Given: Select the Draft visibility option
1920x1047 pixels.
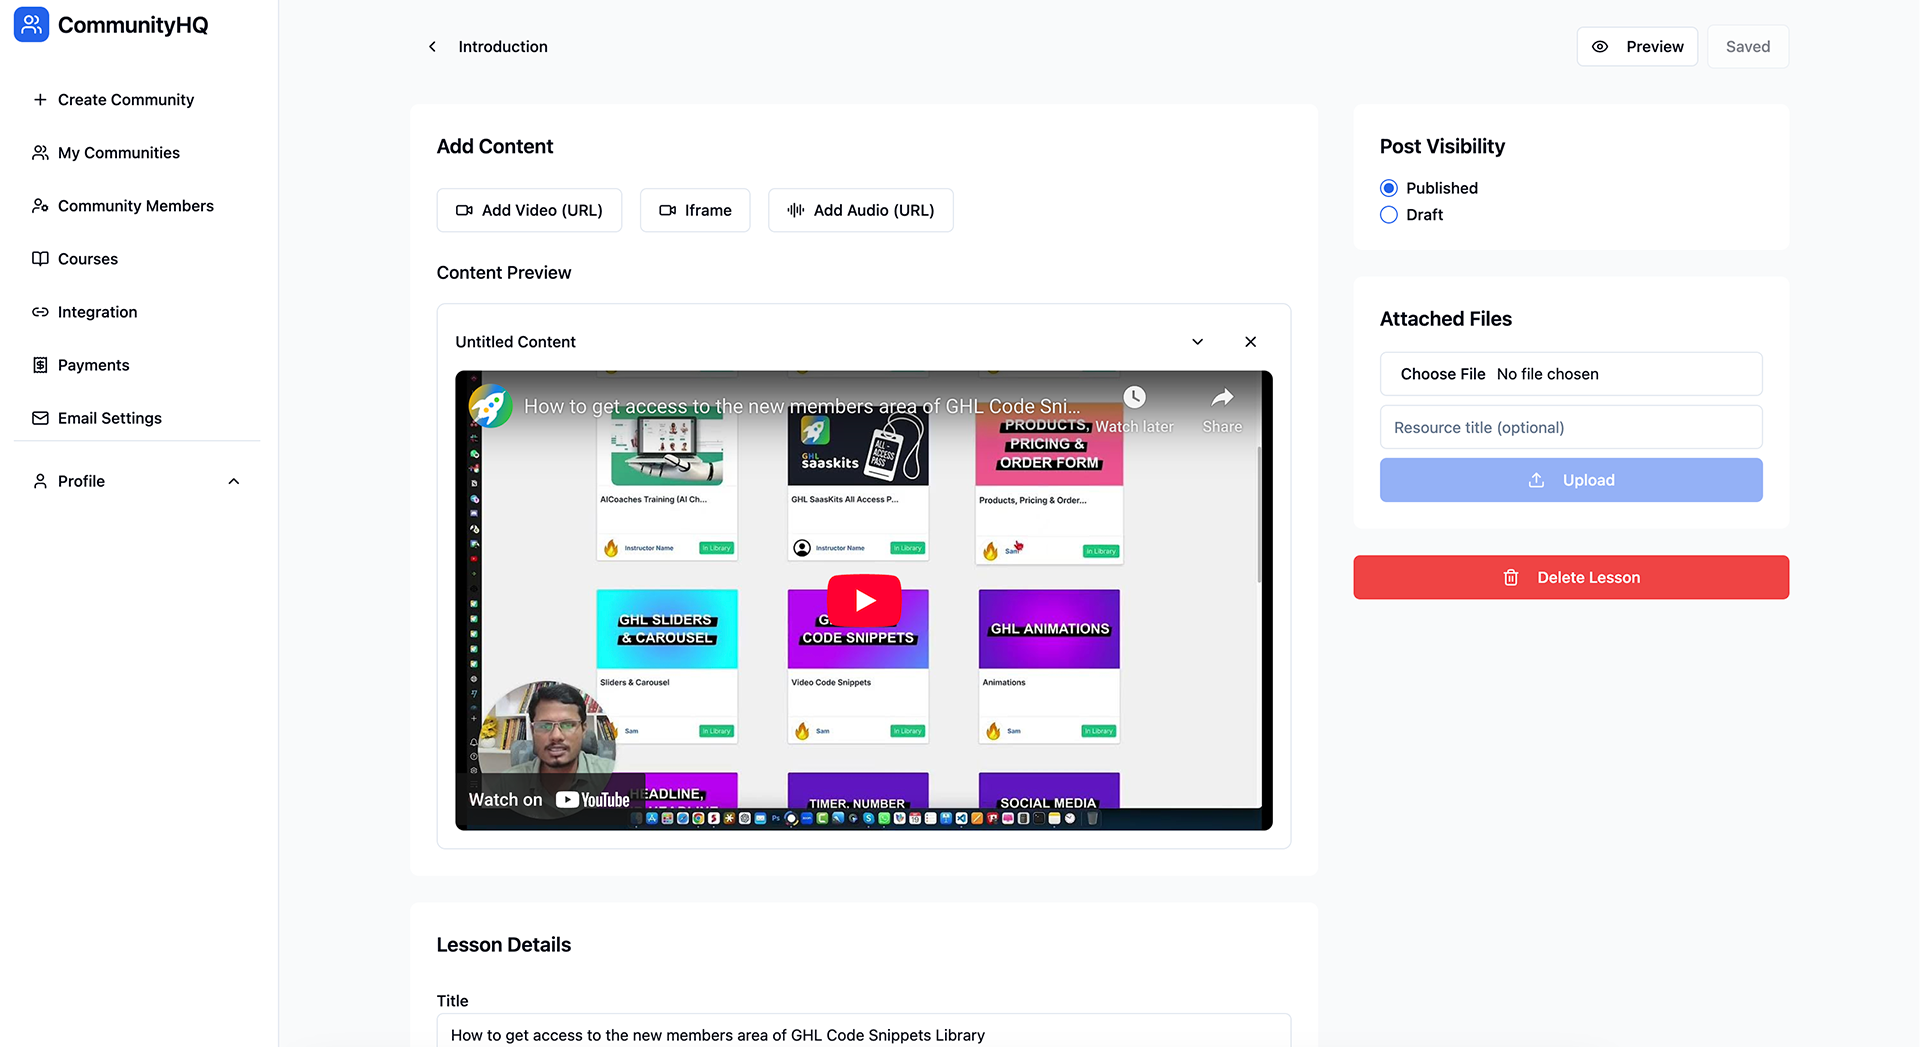Looking at the screenshot, I should click(1389, 215).
